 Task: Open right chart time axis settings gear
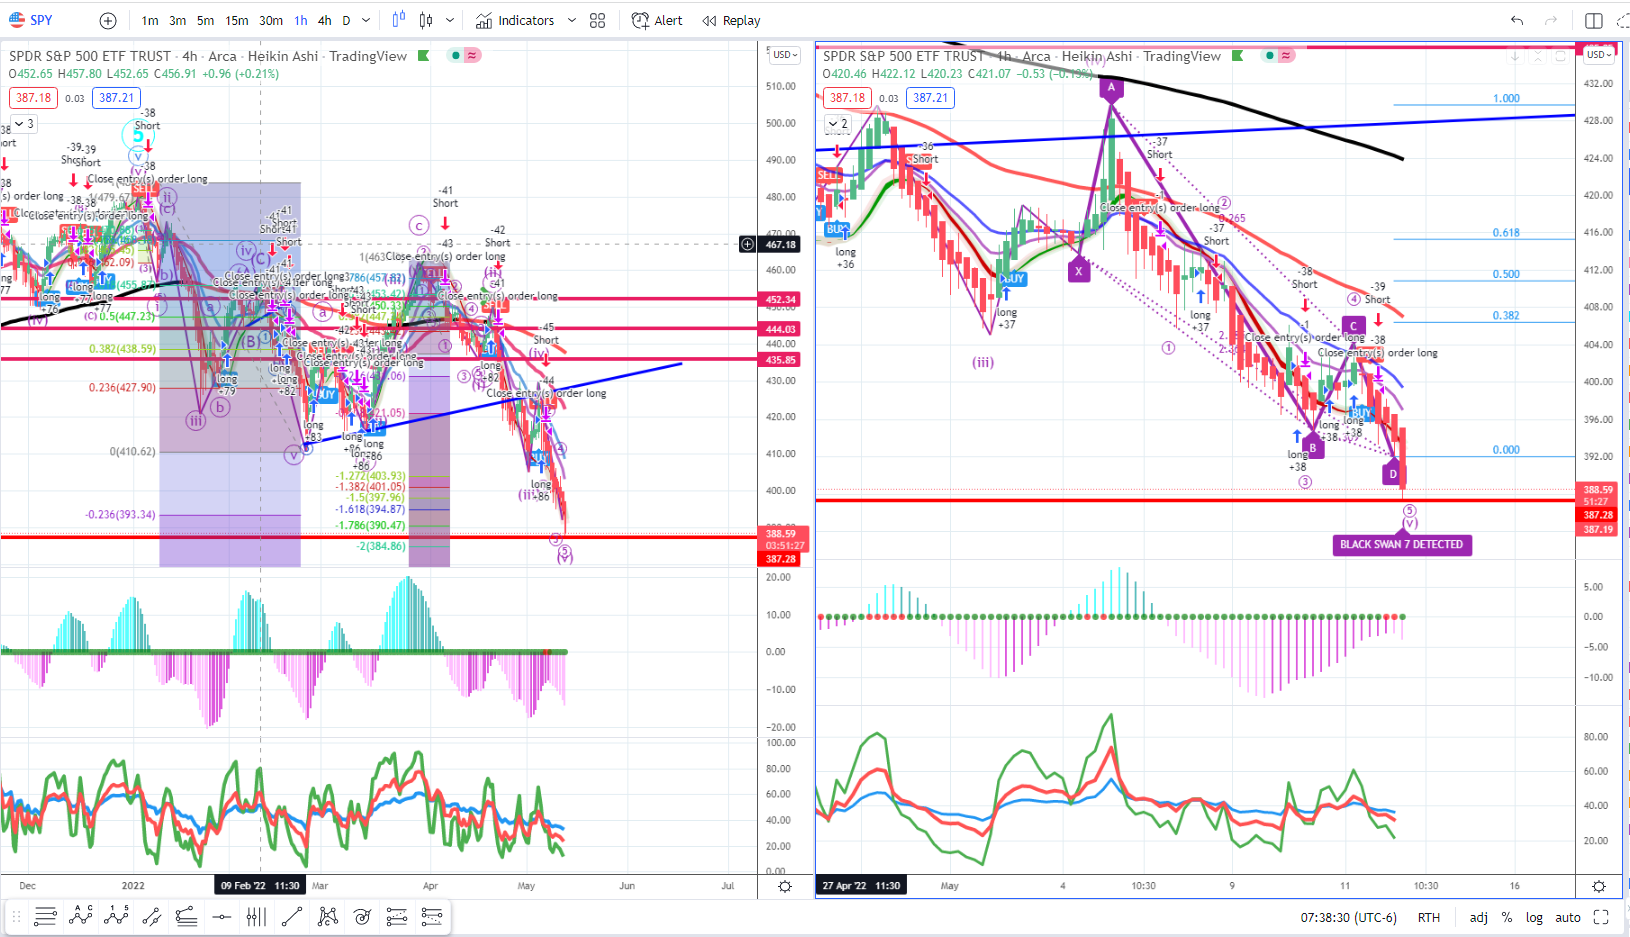1599,886
